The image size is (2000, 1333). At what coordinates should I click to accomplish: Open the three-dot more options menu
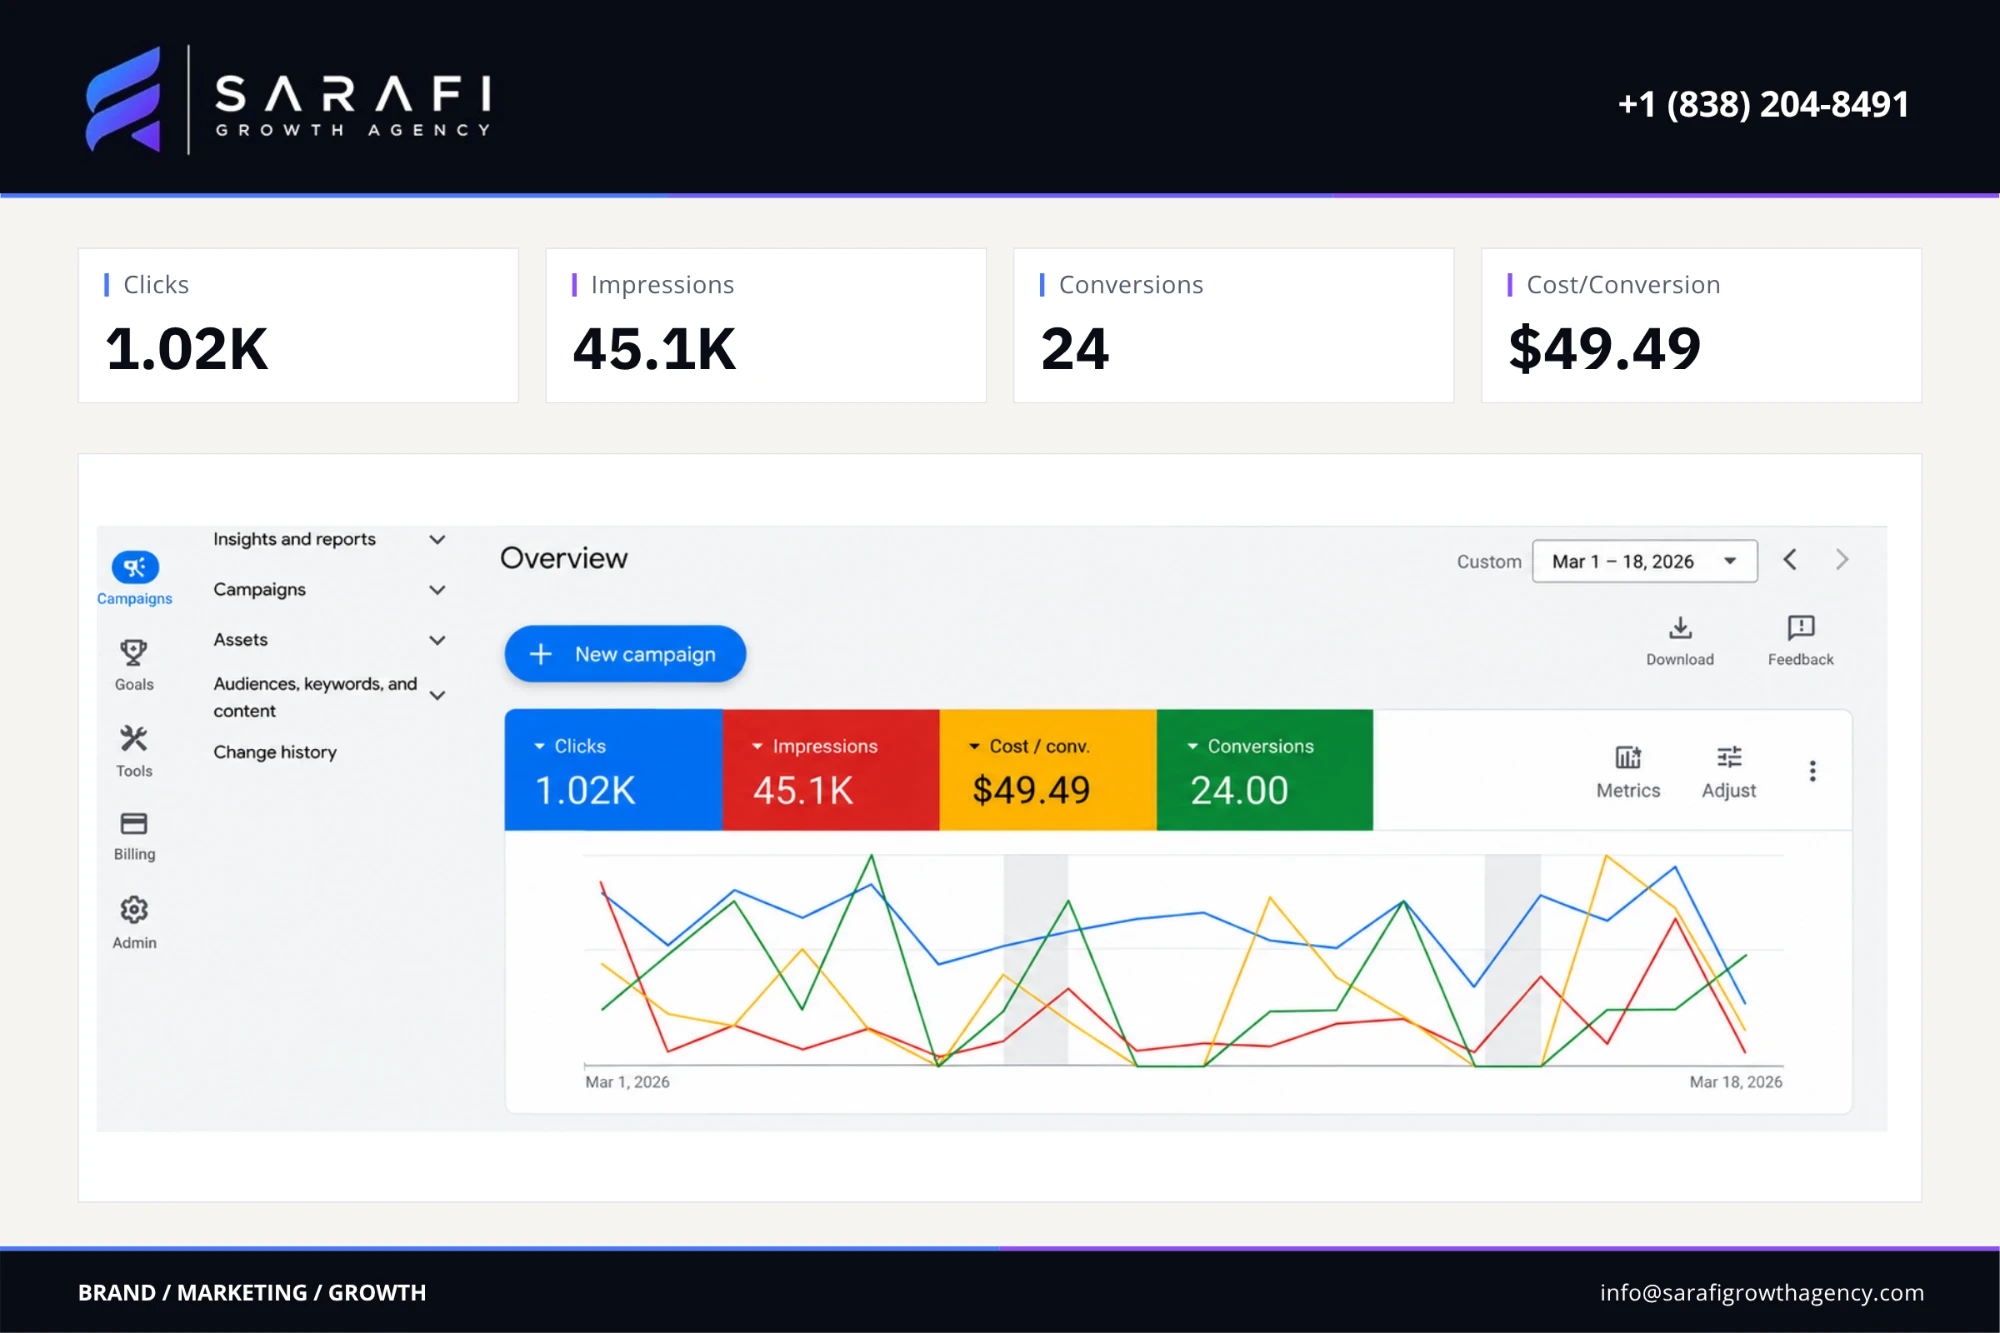pyautogui.click(x=1812, y=771)
